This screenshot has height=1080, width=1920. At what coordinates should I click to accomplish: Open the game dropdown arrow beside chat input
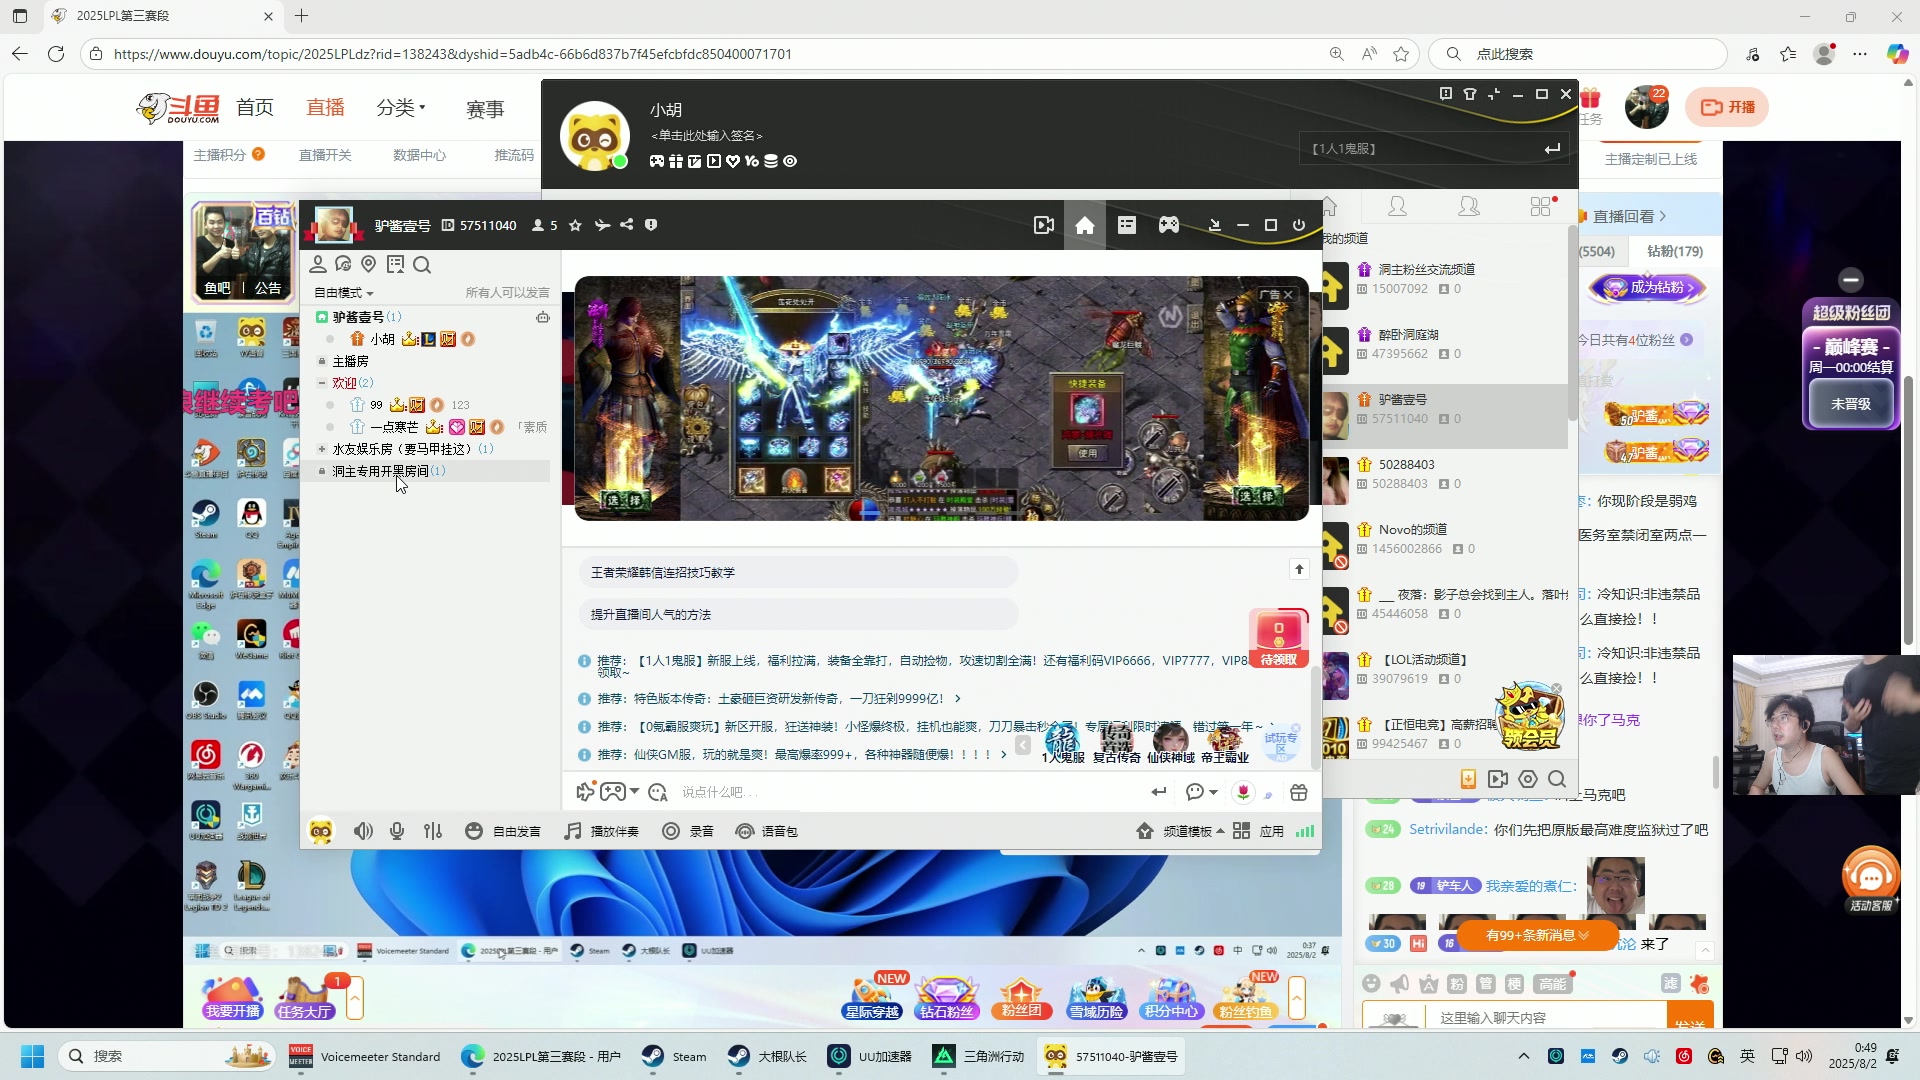[x=634, y=792]
